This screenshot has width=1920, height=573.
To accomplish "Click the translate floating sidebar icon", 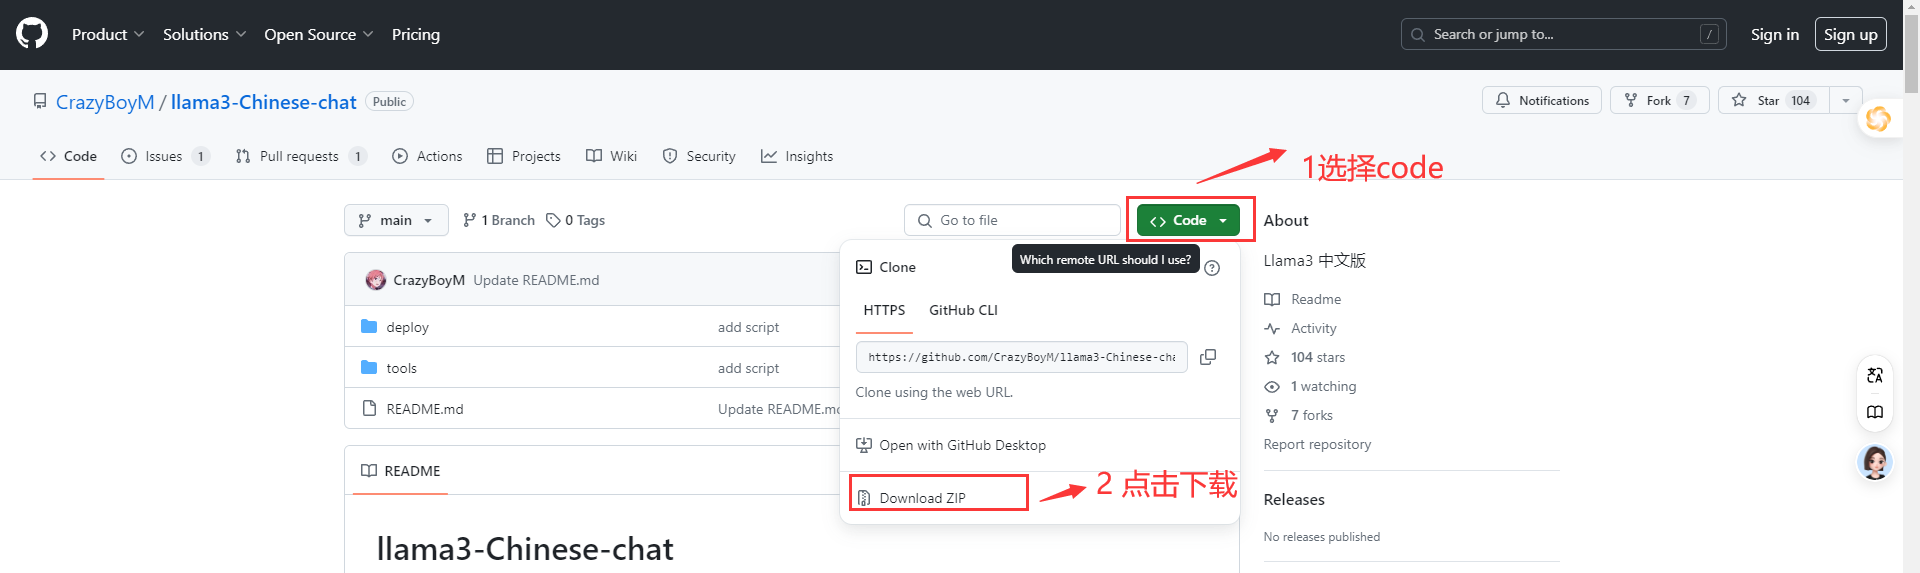I will point(1875,376).
